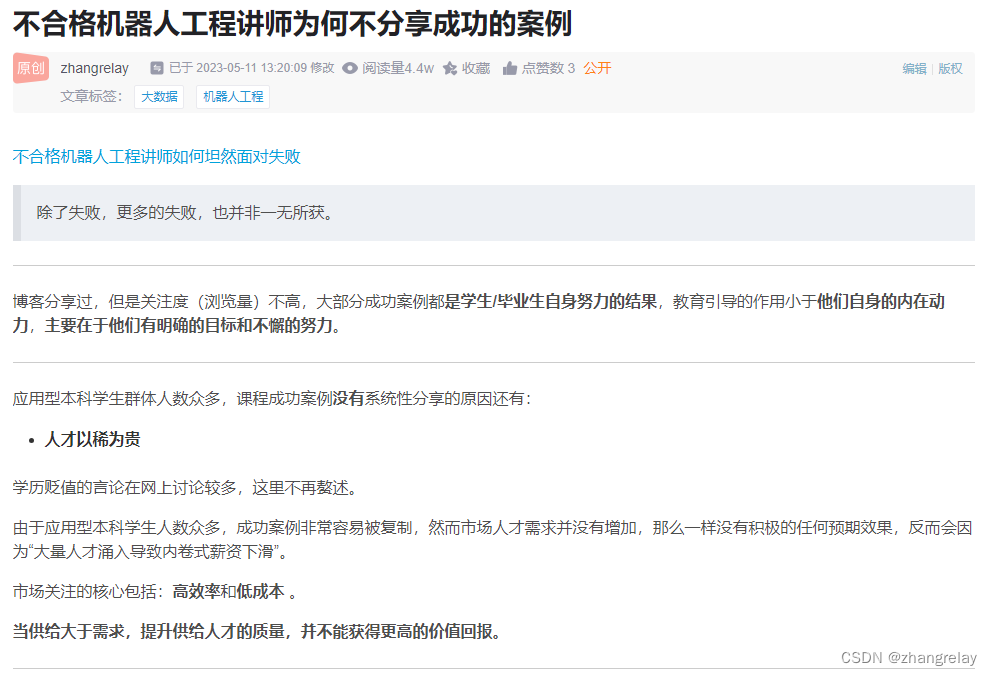Click the thumbs-up 点赞 icon
The width and height of the screenshot is (992, 676).
[x=510, y=68]
